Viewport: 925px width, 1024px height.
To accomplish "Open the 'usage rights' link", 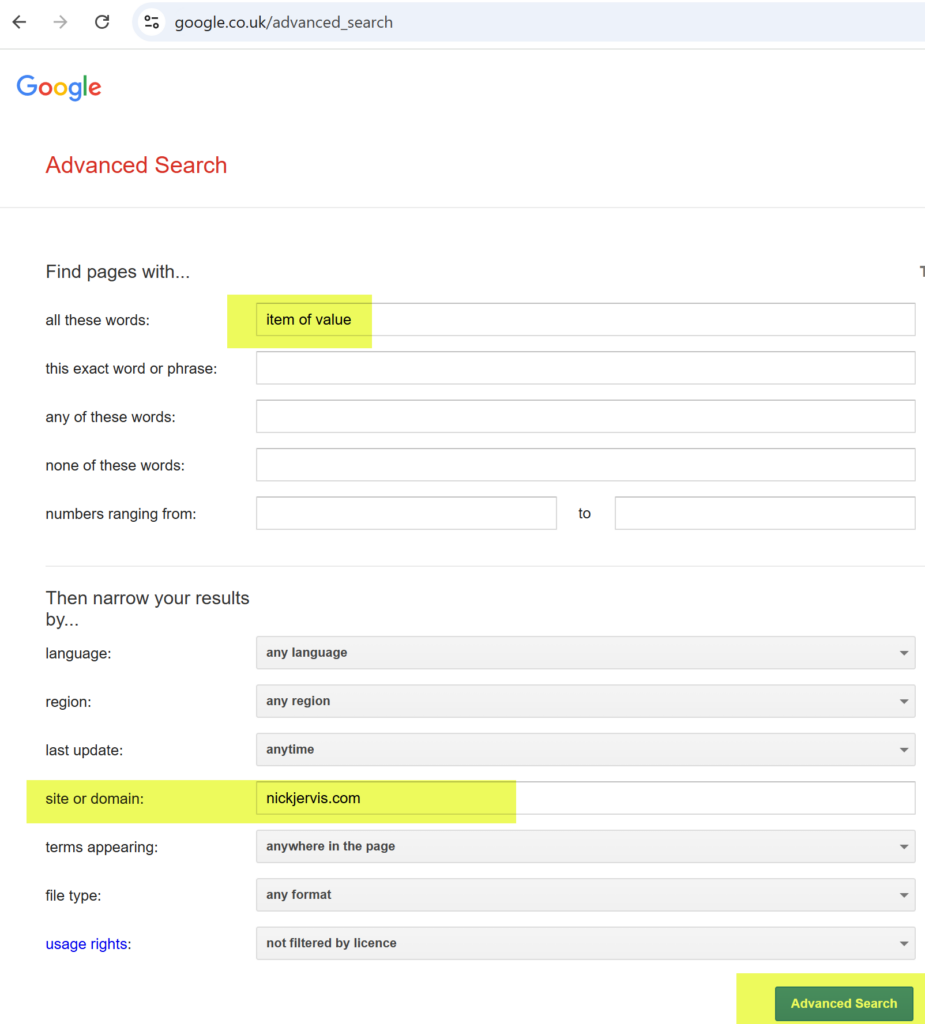I will pyautogui.click(x=88, y=942).
